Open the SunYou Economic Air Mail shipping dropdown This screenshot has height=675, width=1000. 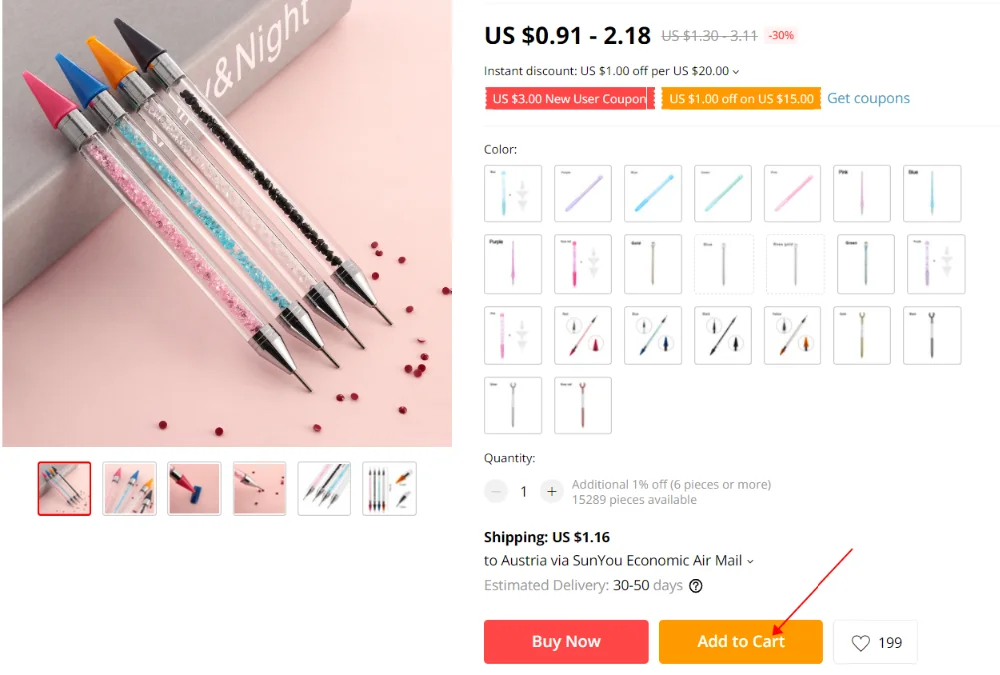[750, 561]
